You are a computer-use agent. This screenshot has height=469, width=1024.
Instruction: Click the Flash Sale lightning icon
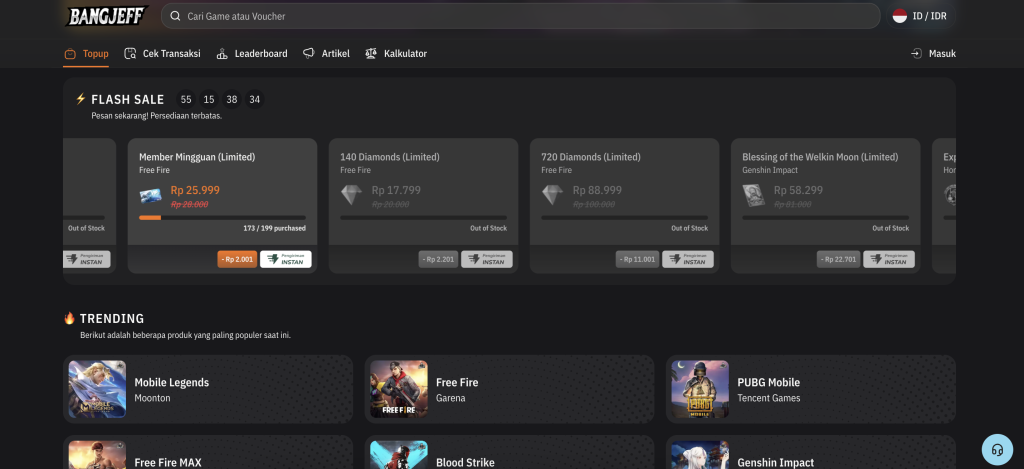[81, 99]
